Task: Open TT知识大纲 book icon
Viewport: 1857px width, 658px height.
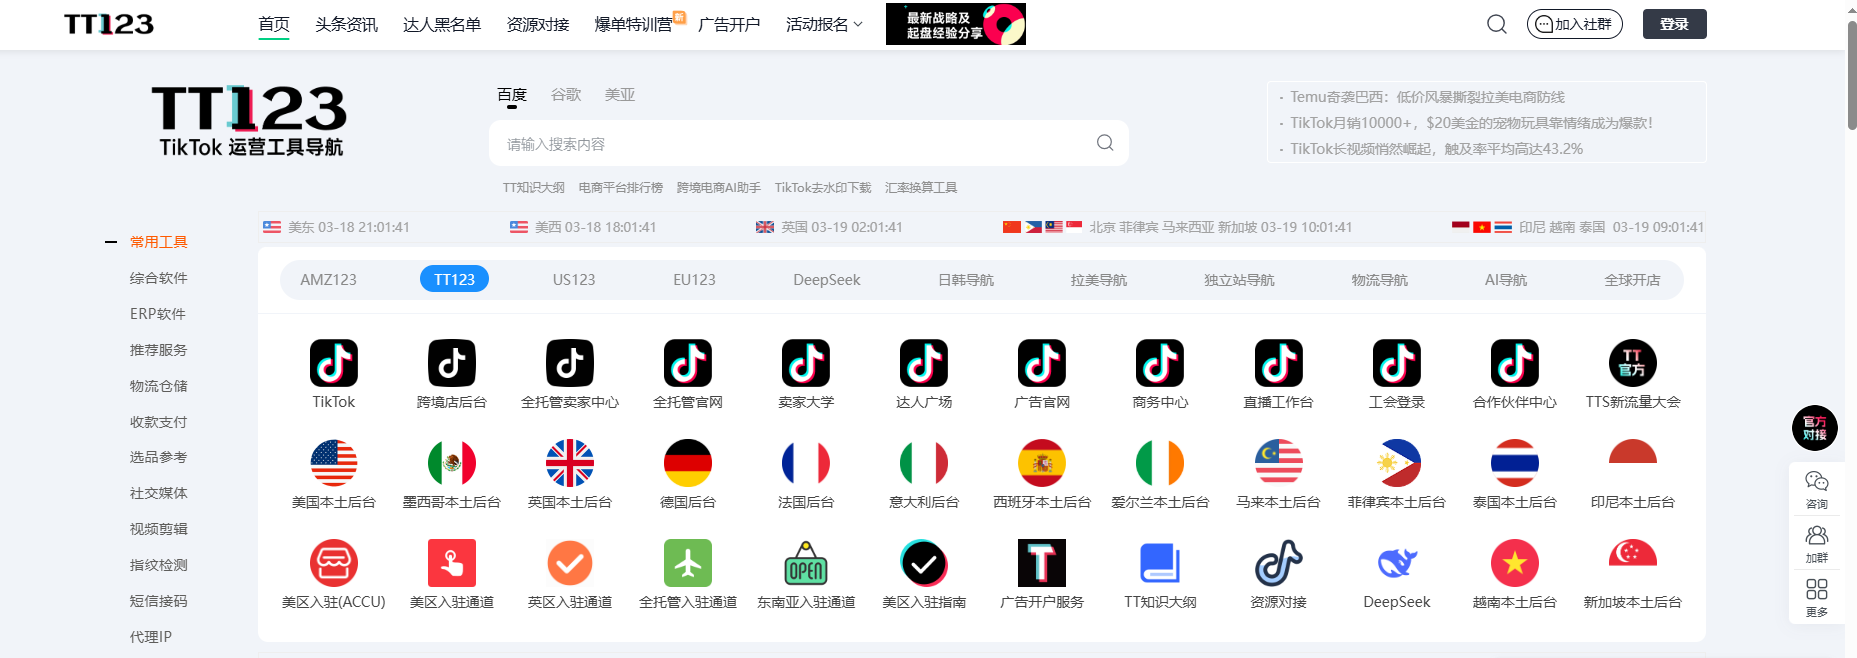Action: pyautogui.click(x=1160, y=563)
